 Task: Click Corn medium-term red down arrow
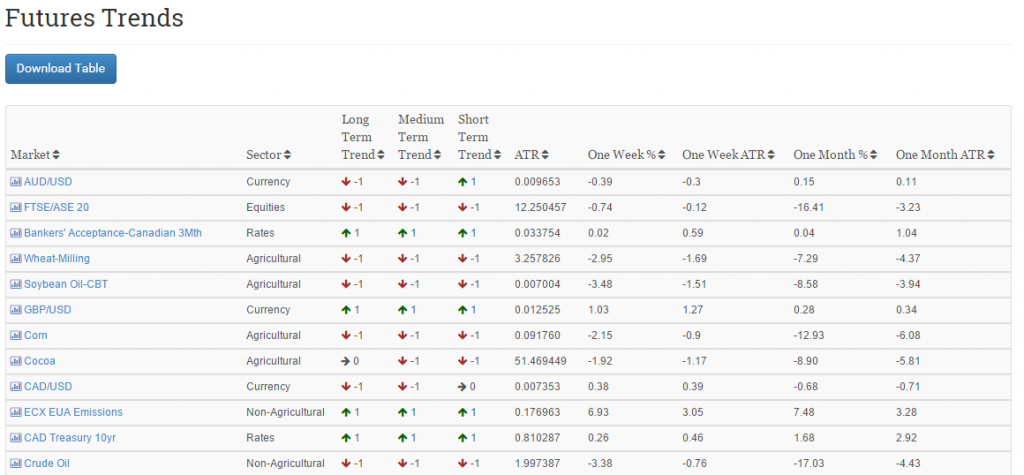point(403,335)
